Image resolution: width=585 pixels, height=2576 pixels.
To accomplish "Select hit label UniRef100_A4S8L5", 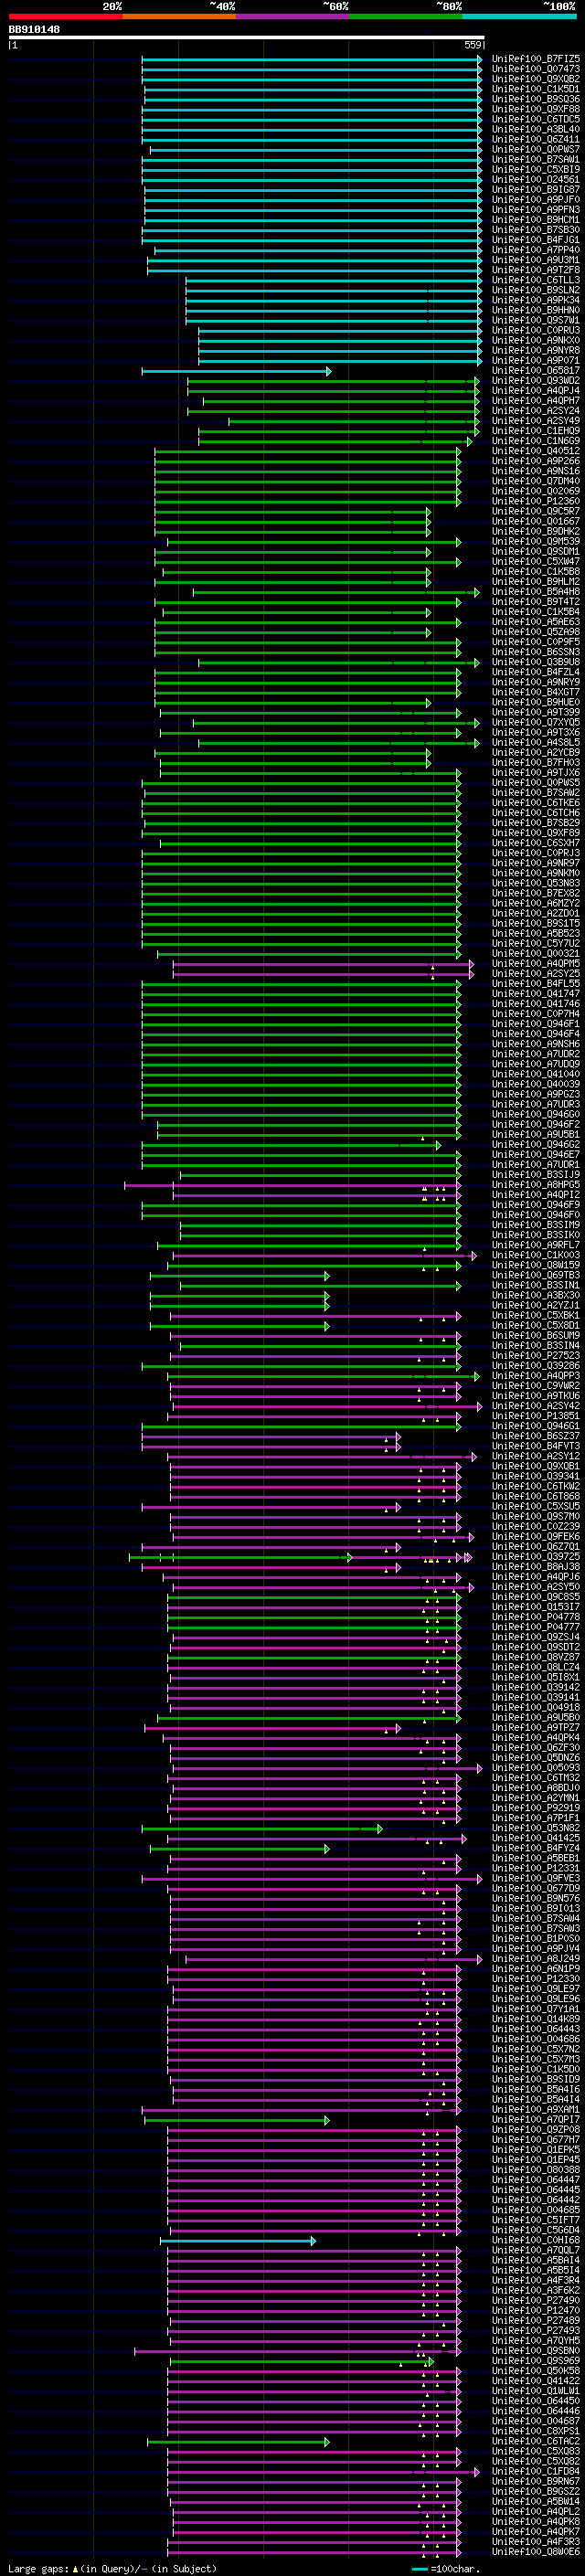I will click(x=536, y=742).
